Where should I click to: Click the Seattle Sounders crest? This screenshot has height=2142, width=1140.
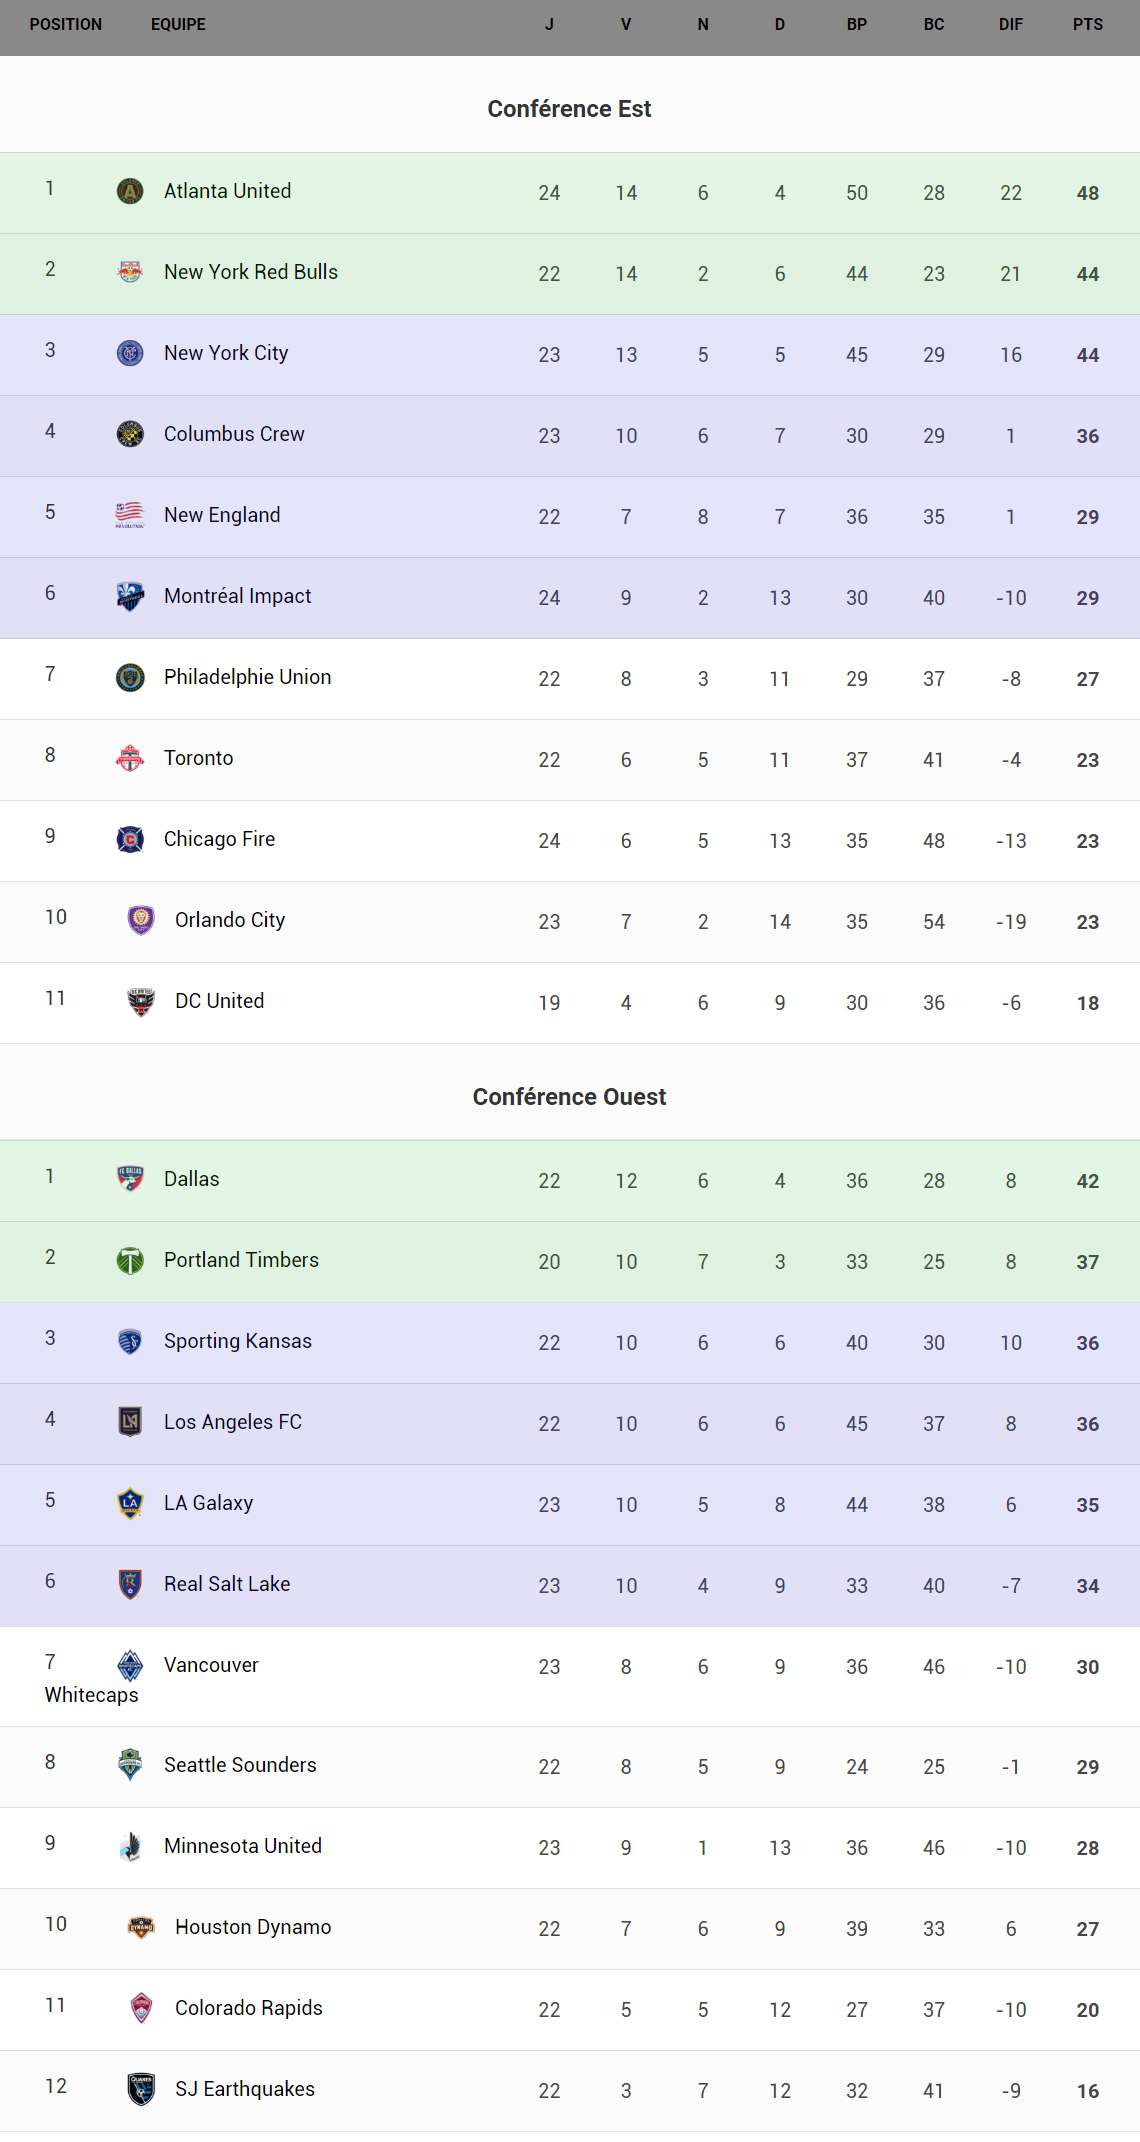pos(130,1765)
